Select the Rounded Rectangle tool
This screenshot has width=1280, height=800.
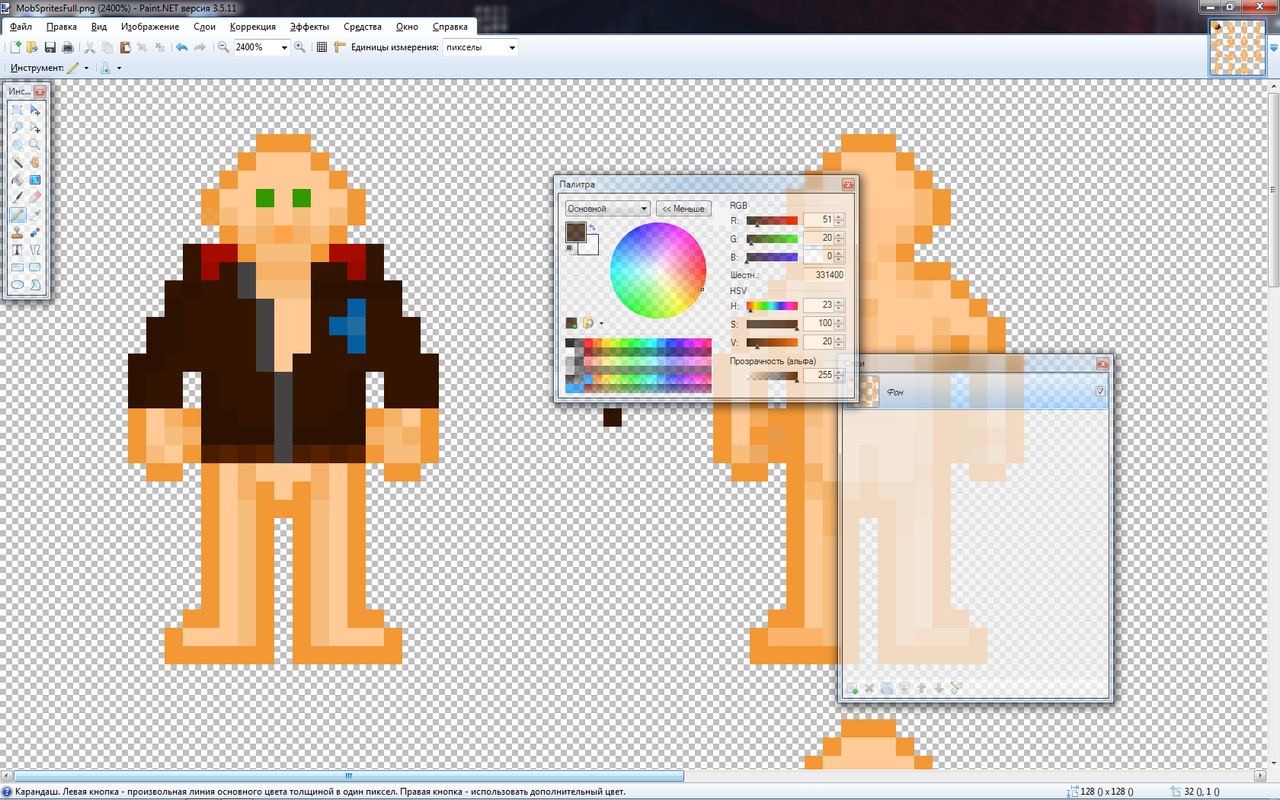[35, 267]
